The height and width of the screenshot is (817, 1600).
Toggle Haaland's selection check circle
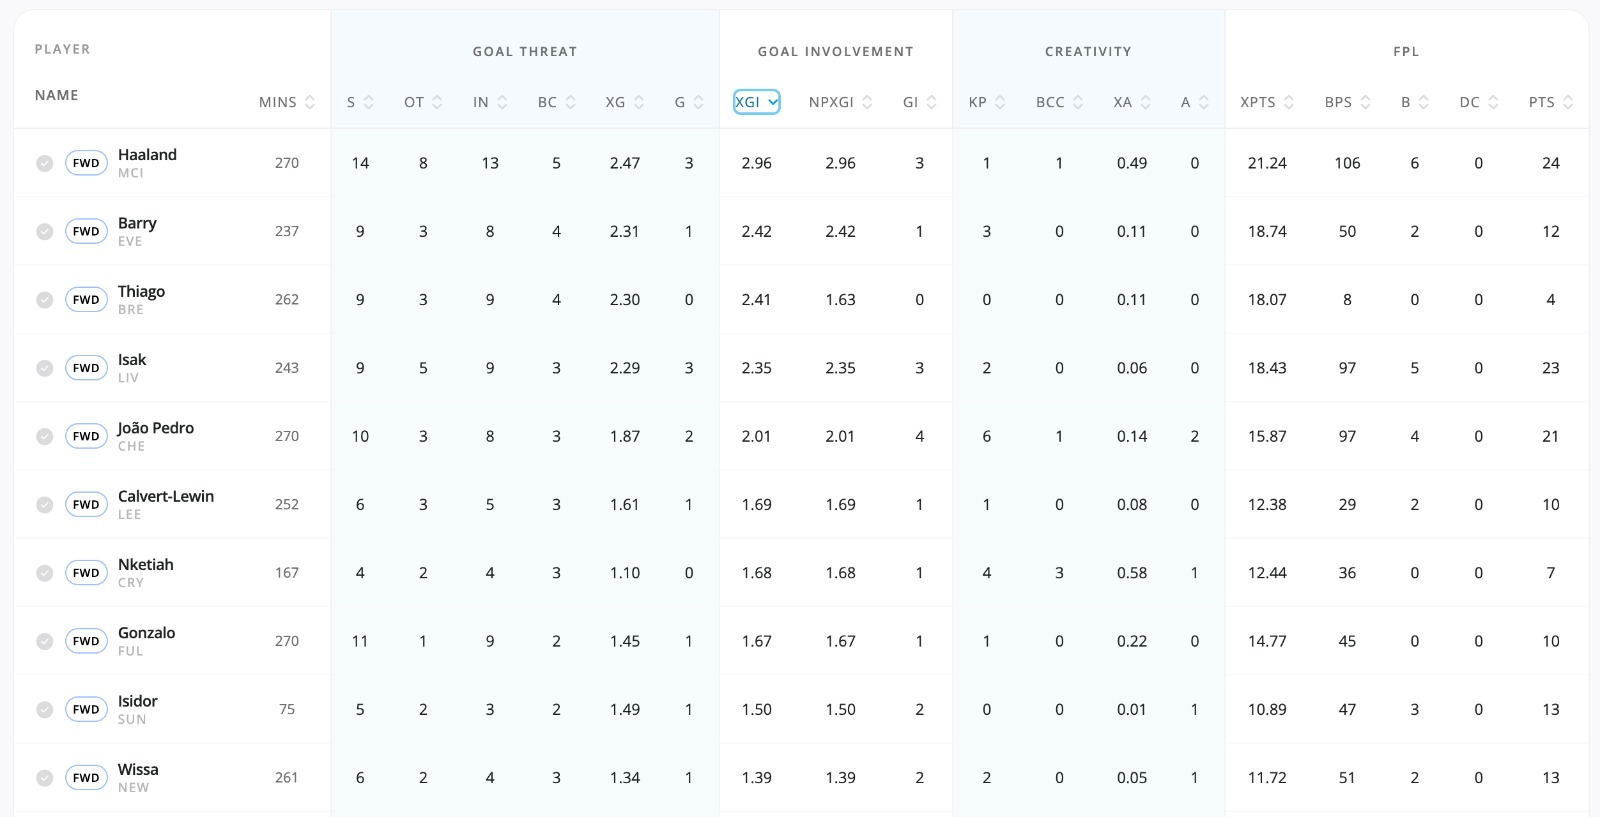[x=45, y=163]
